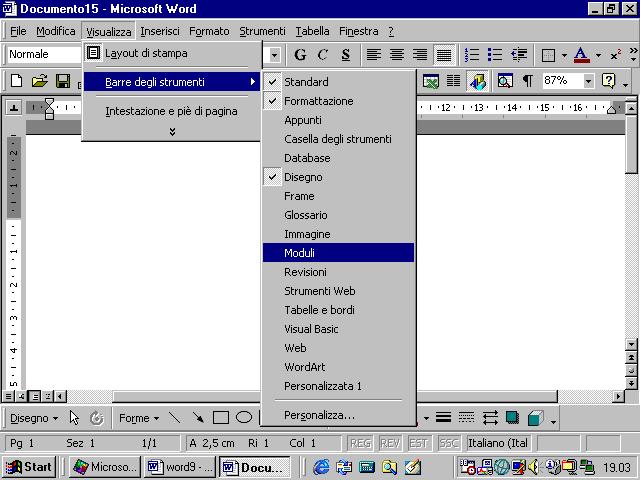Save the document with floppy icon
Image resolution: width=640 pixels, height=480 pixels.
coord(63,81)
